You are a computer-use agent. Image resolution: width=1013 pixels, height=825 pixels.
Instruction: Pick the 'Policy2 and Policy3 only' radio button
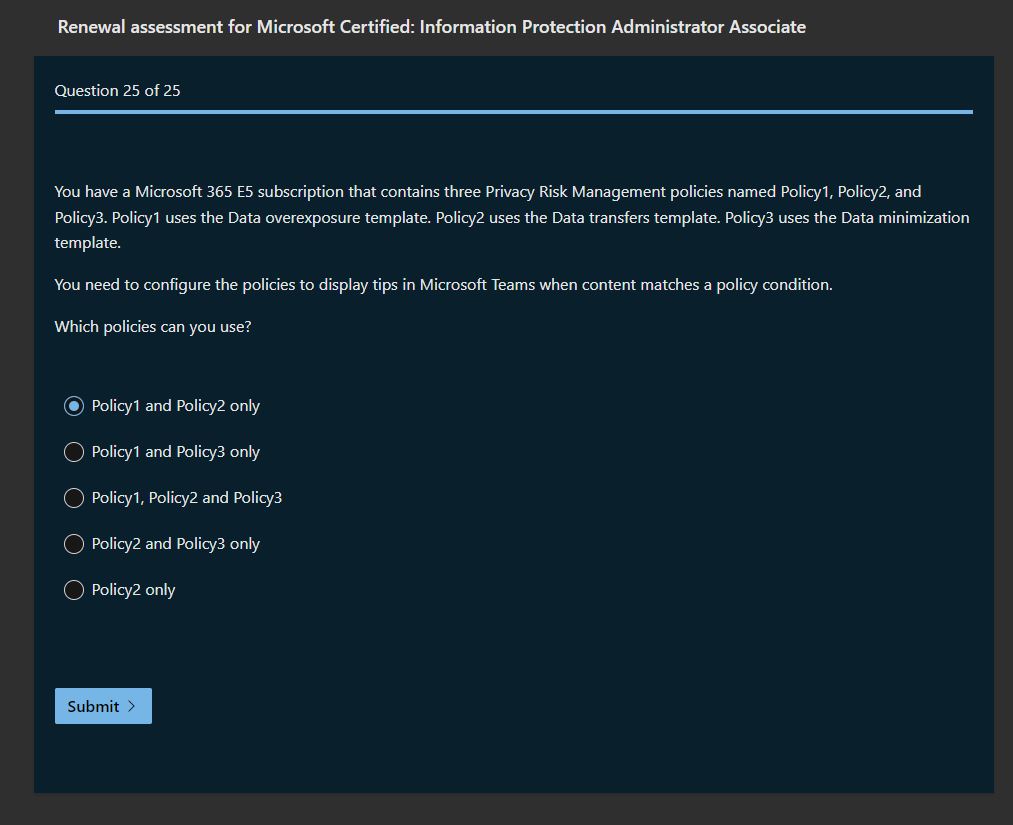74,544
